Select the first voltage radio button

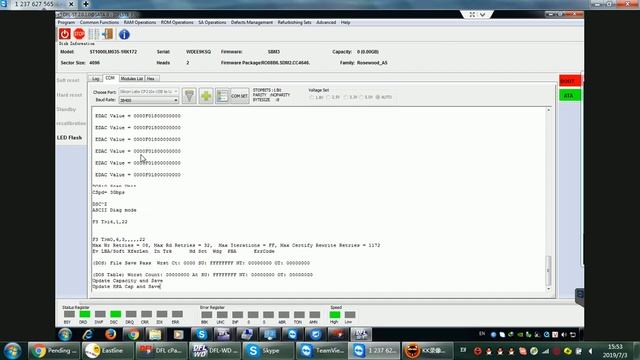312,97
